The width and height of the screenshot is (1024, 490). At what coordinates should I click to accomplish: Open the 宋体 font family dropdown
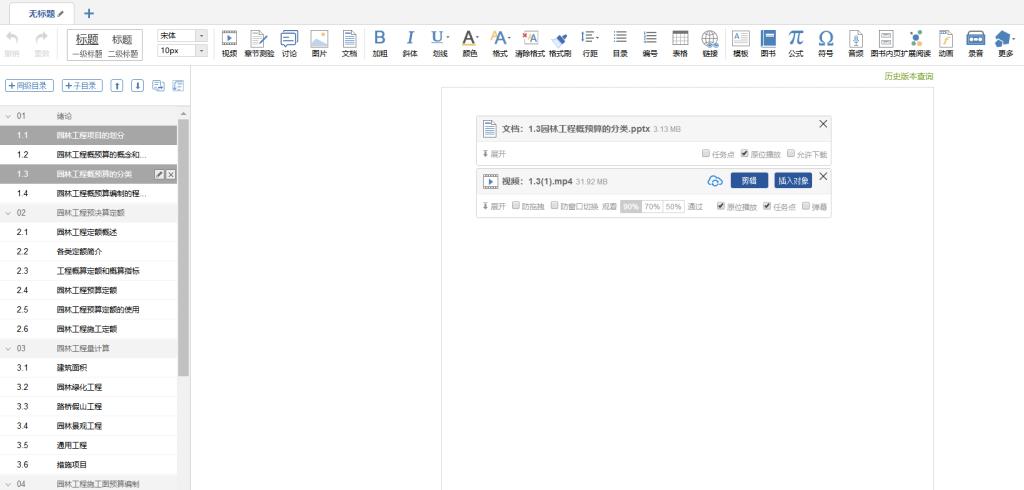tap(182, 36)
